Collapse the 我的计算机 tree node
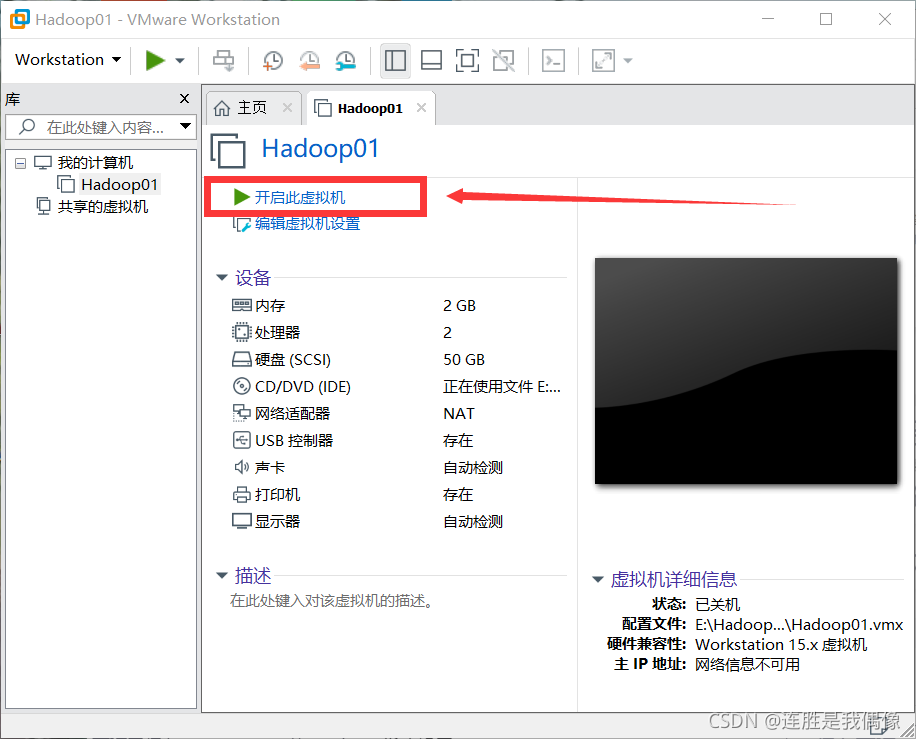The width and height of the screenshot is (916, 739). pos(20,163)
